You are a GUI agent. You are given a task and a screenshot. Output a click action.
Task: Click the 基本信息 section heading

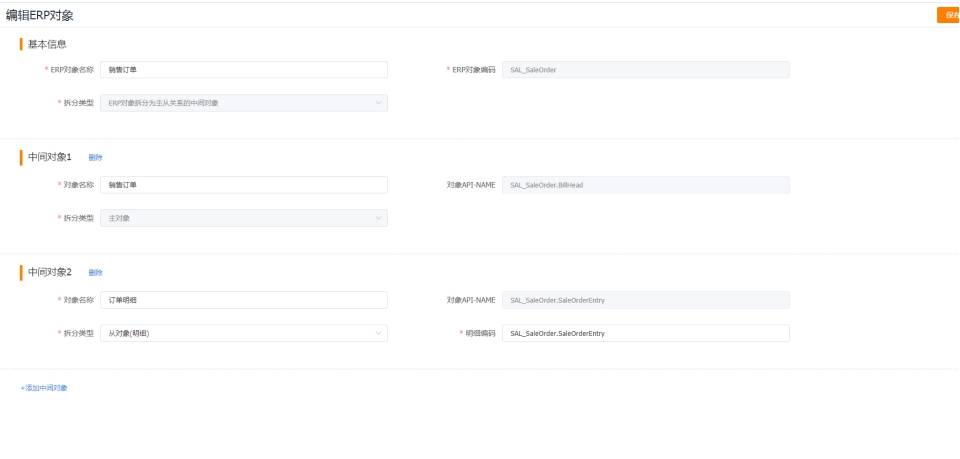click(x=47, y=44)
